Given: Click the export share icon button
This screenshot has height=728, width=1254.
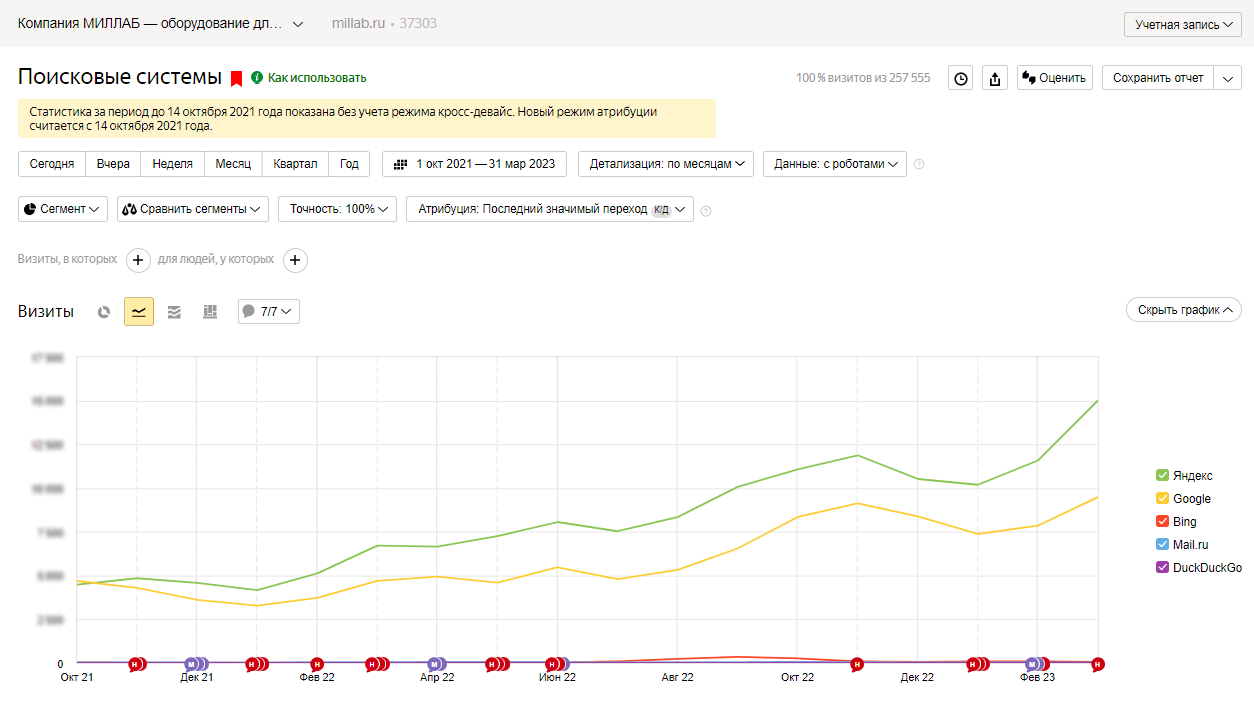Looking at the screenshot, I should point(995,78).
